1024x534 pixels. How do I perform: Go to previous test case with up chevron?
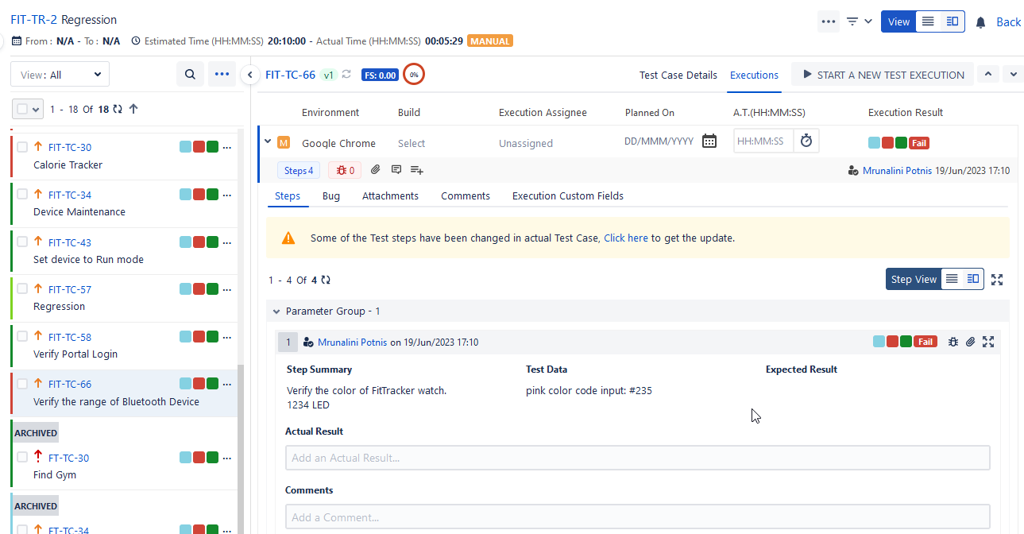coord(988,74)
